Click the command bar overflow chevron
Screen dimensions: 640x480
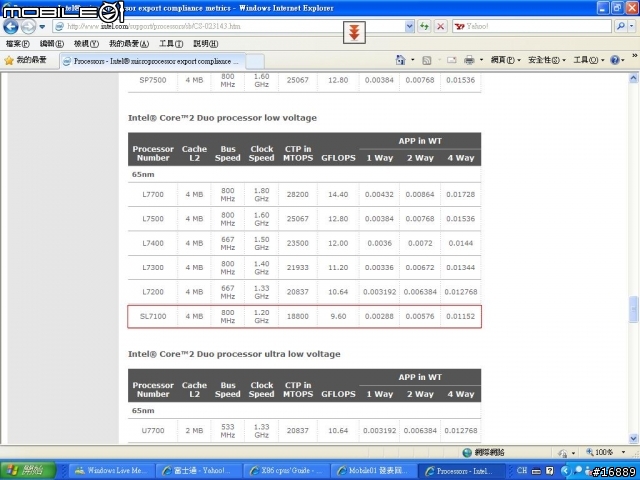pos(635,56)
